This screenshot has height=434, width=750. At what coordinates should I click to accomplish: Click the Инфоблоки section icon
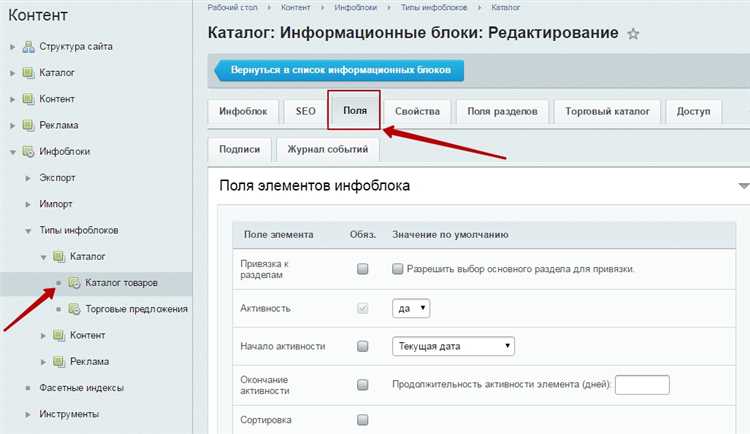(29, 152)
